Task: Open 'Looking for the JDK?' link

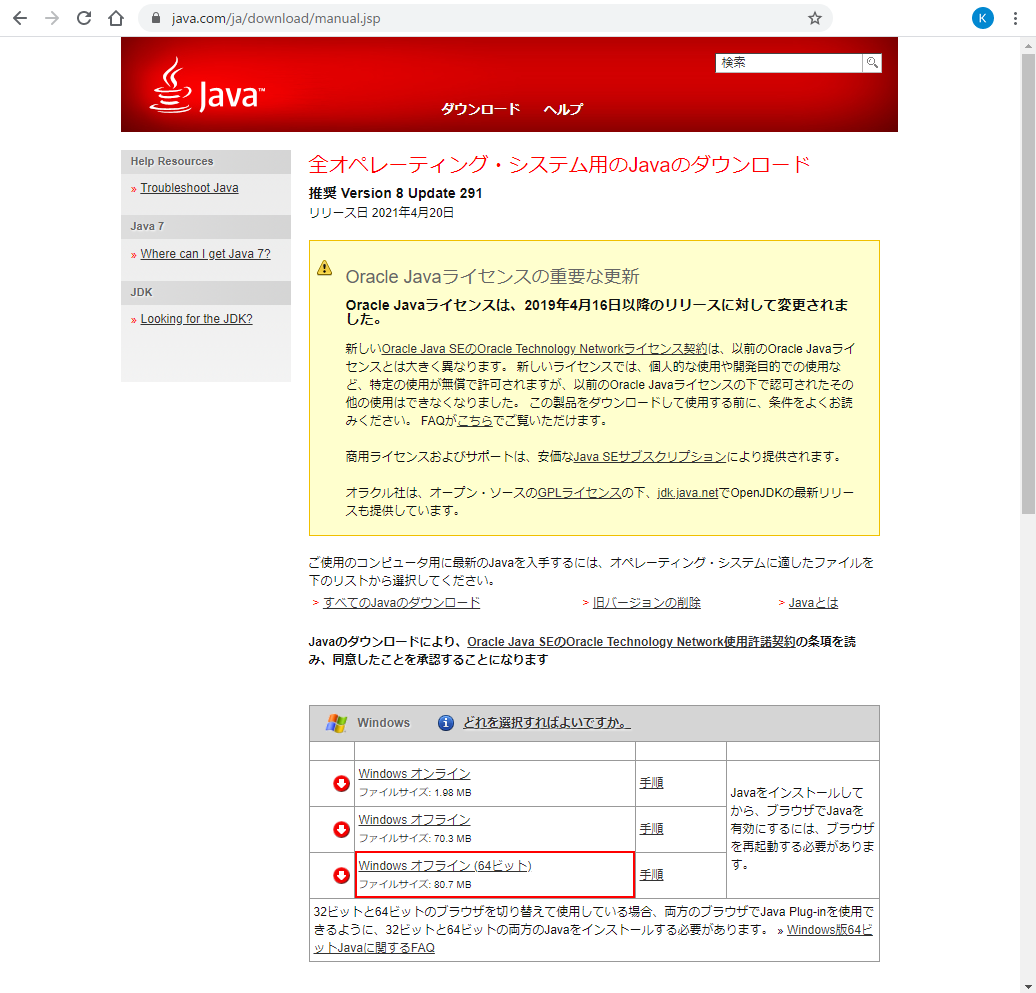Action: tap(196, 319)
